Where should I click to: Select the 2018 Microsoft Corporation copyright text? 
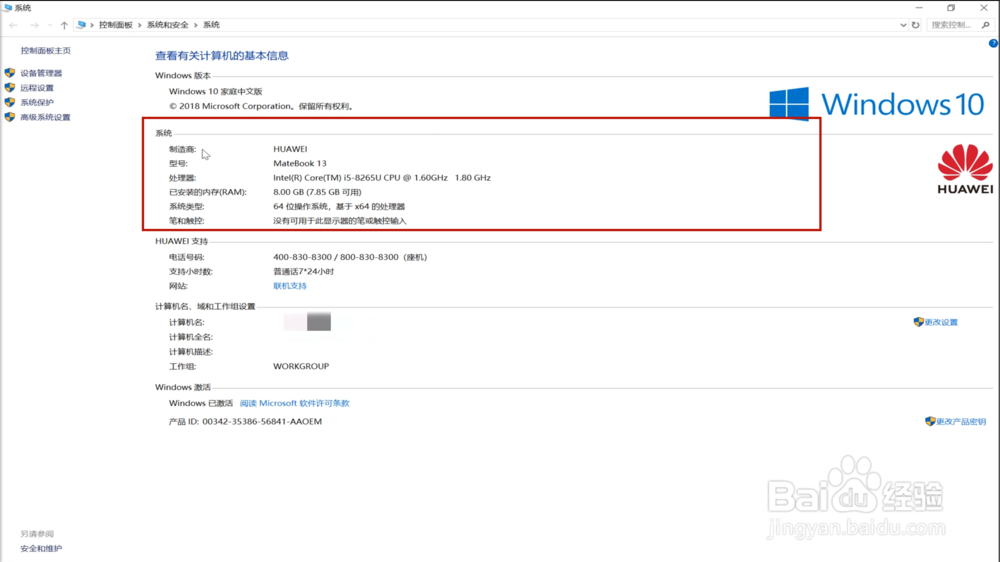(x=261, y=107)
